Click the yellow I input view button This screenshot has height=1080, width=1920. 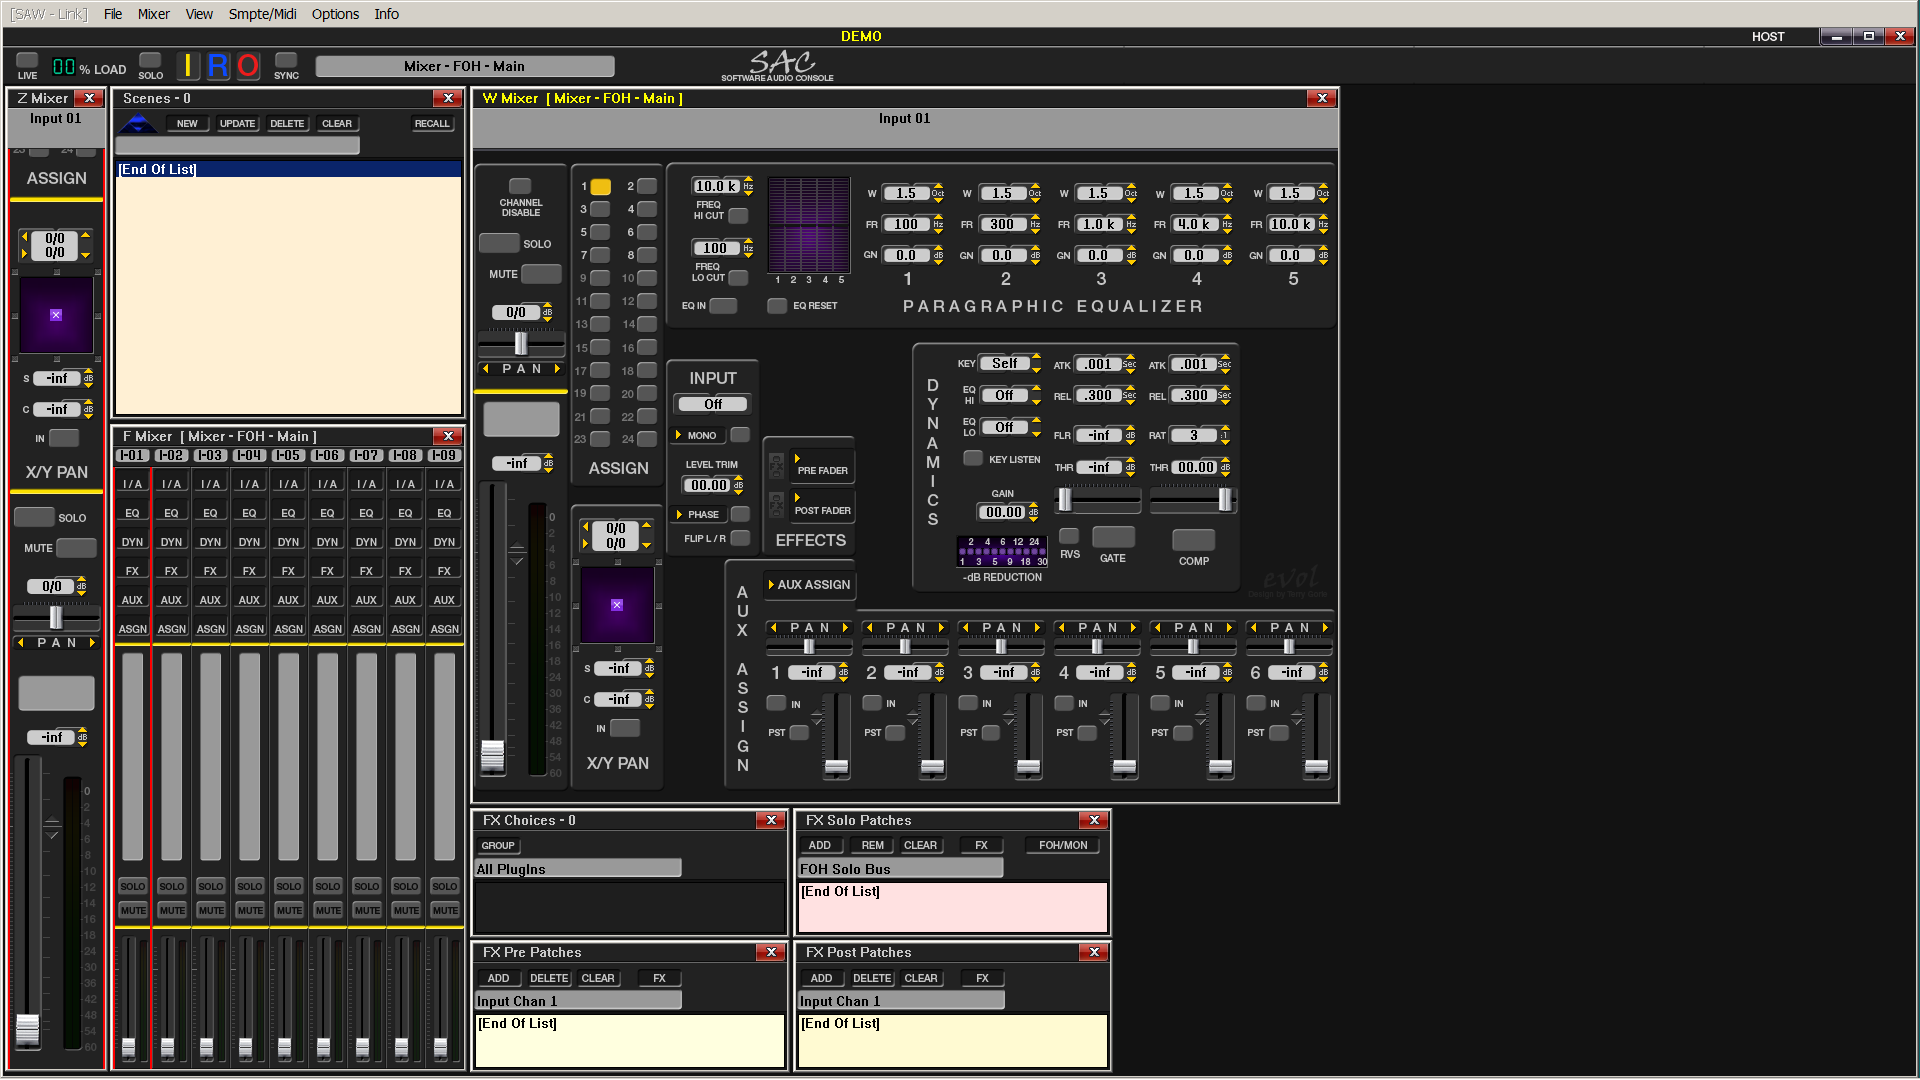point(188,66)
